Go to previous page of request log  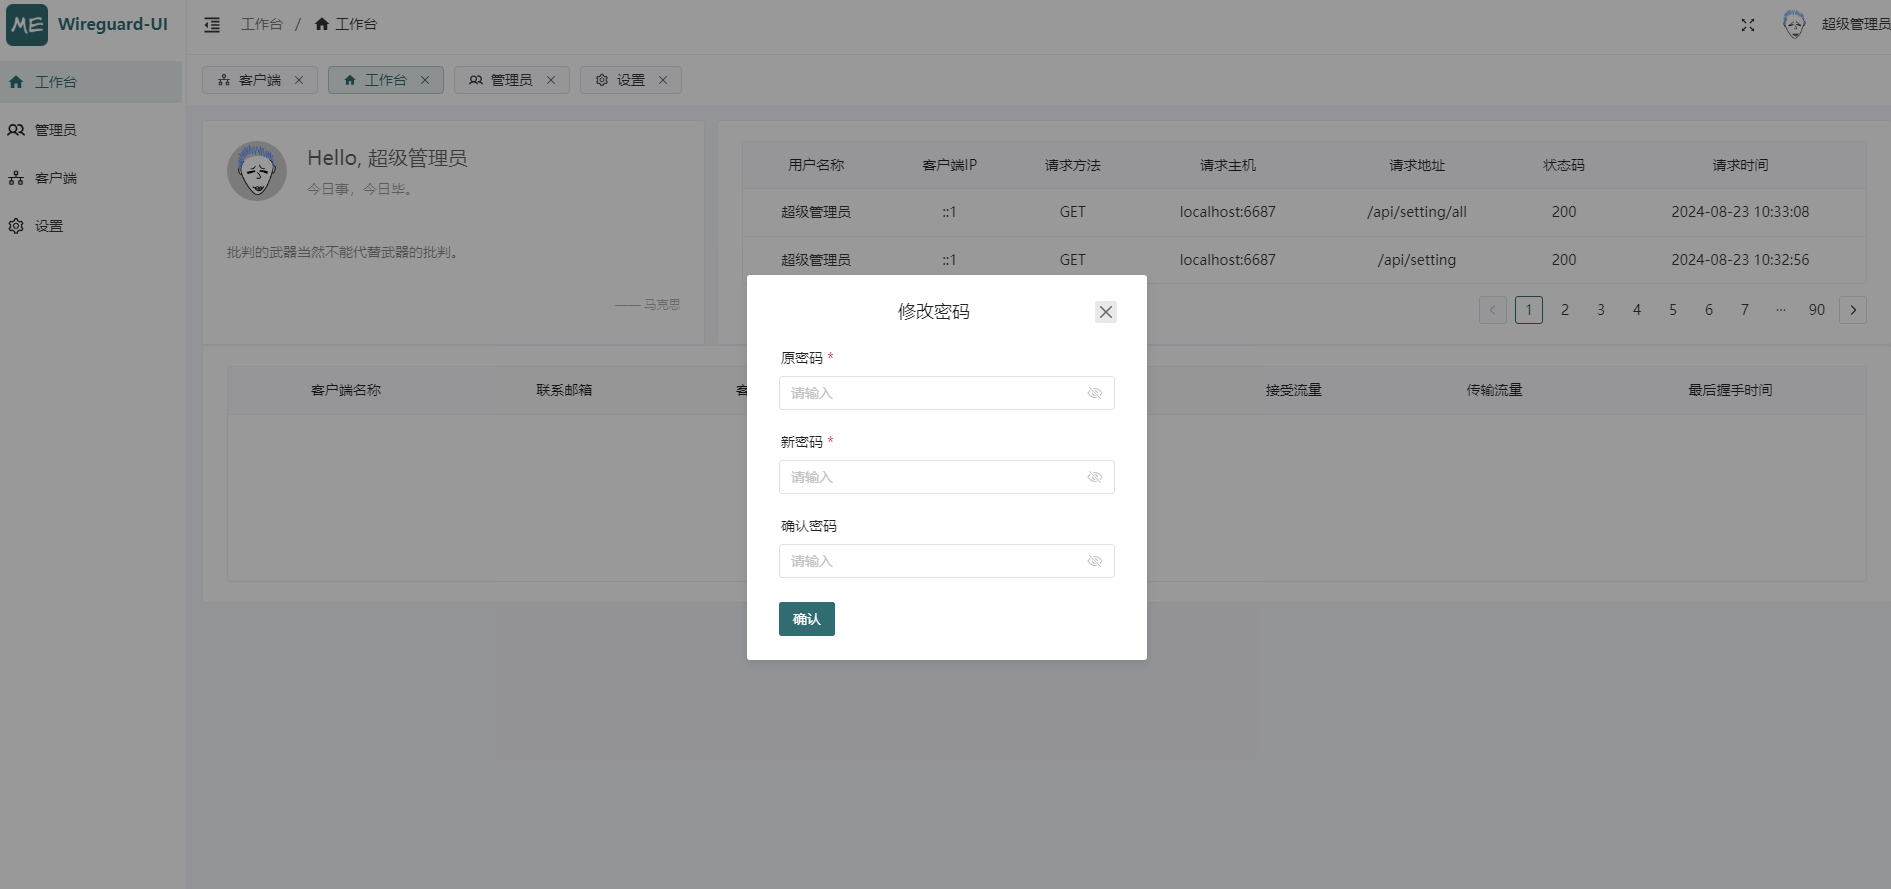pos(1492,310)
